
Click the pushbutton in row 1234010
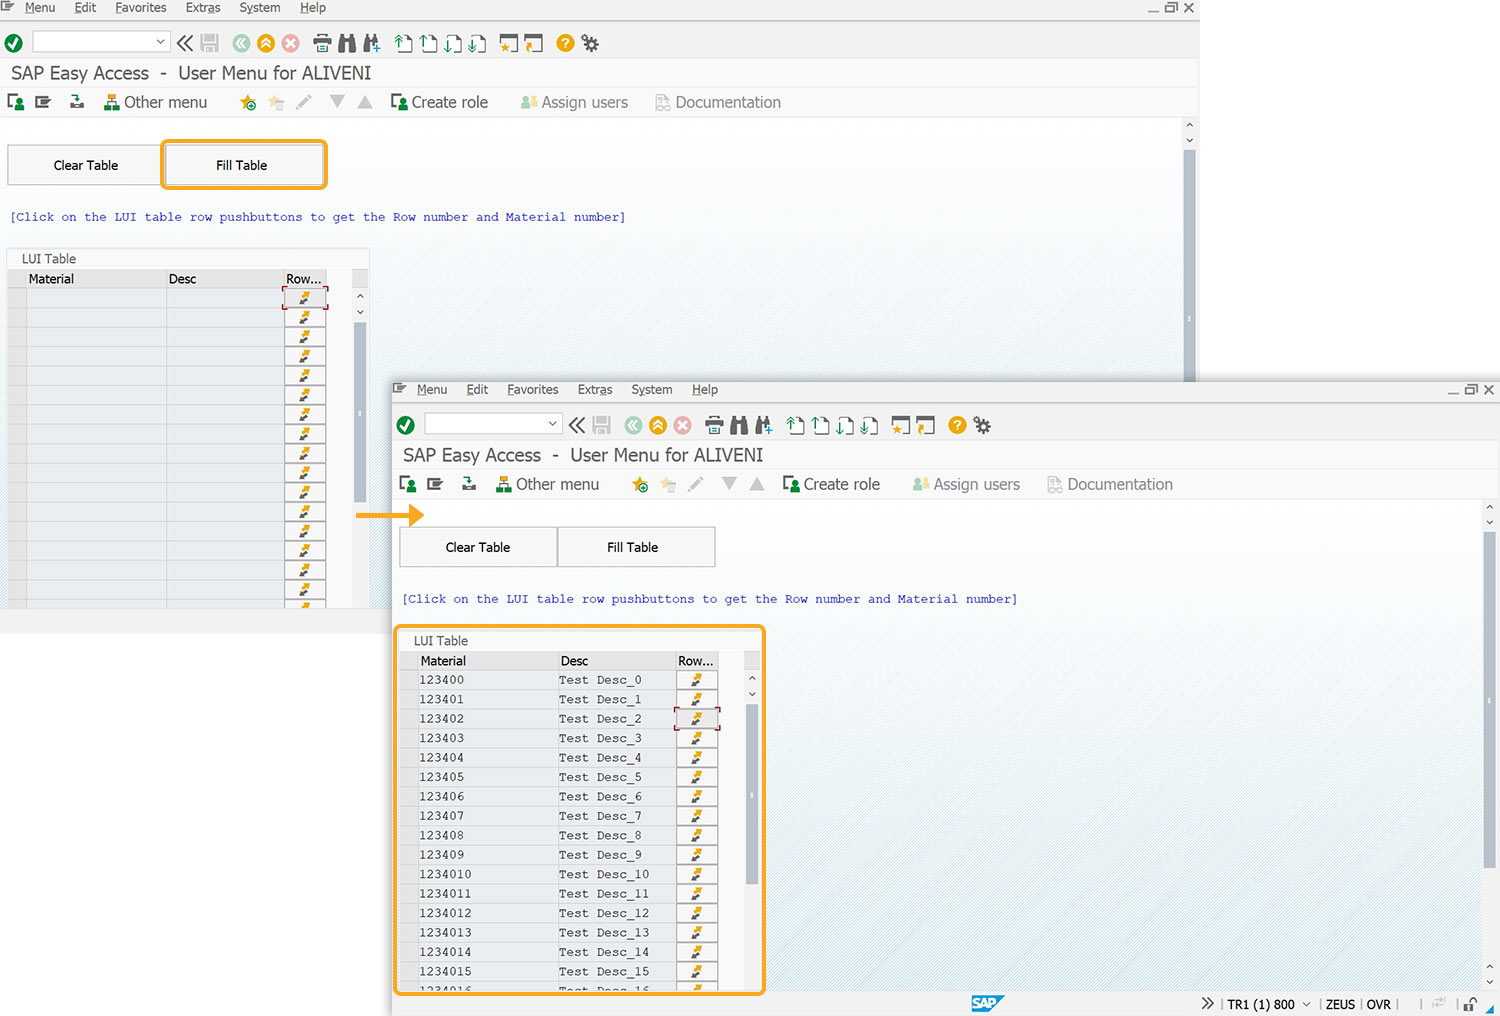pyautogui.click(x=697, y=874)
